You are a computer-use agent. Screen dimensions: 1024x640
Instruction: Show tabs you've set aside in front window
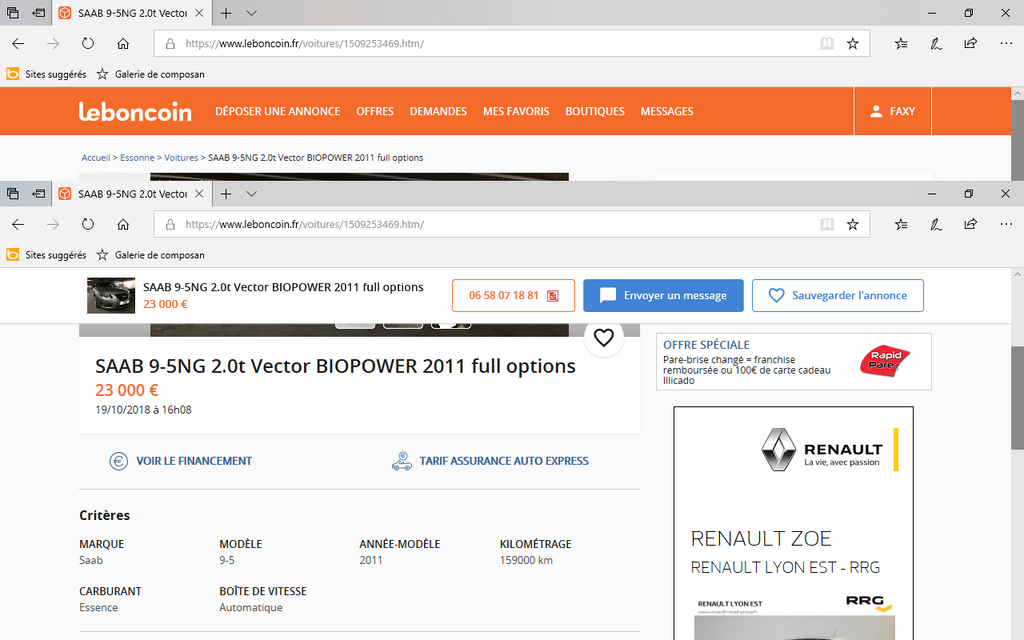[12, 194]
